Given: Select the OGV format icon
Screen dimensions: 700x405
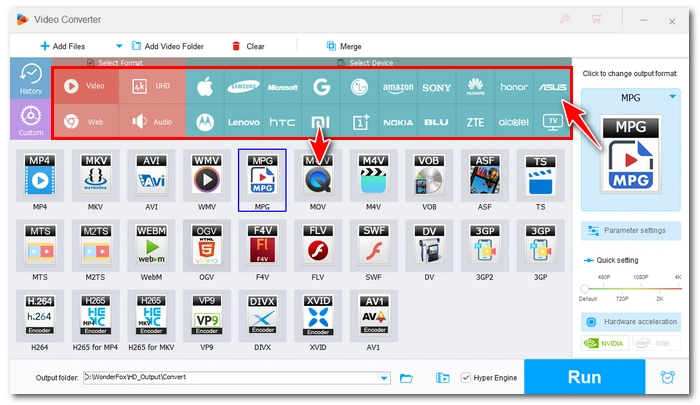Looking at the screenshot, I should (x=207, y=246).
